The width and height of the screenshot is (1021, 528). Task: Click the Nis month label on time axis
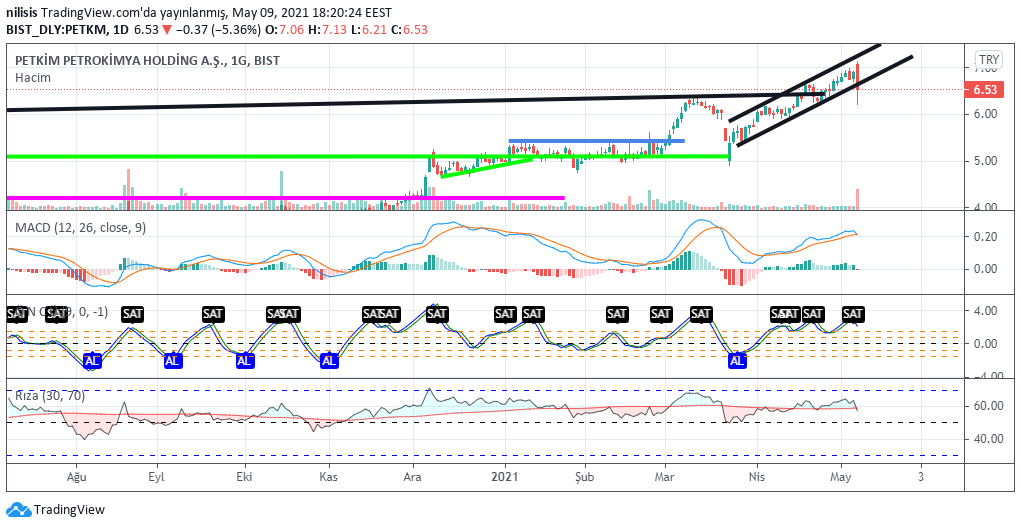pyautogui.click(x=756, y=476)
